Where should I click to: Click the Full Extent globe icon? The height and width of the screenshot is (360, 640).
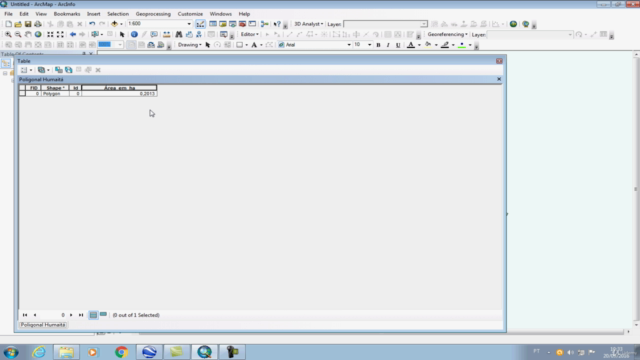click(38, 35)
